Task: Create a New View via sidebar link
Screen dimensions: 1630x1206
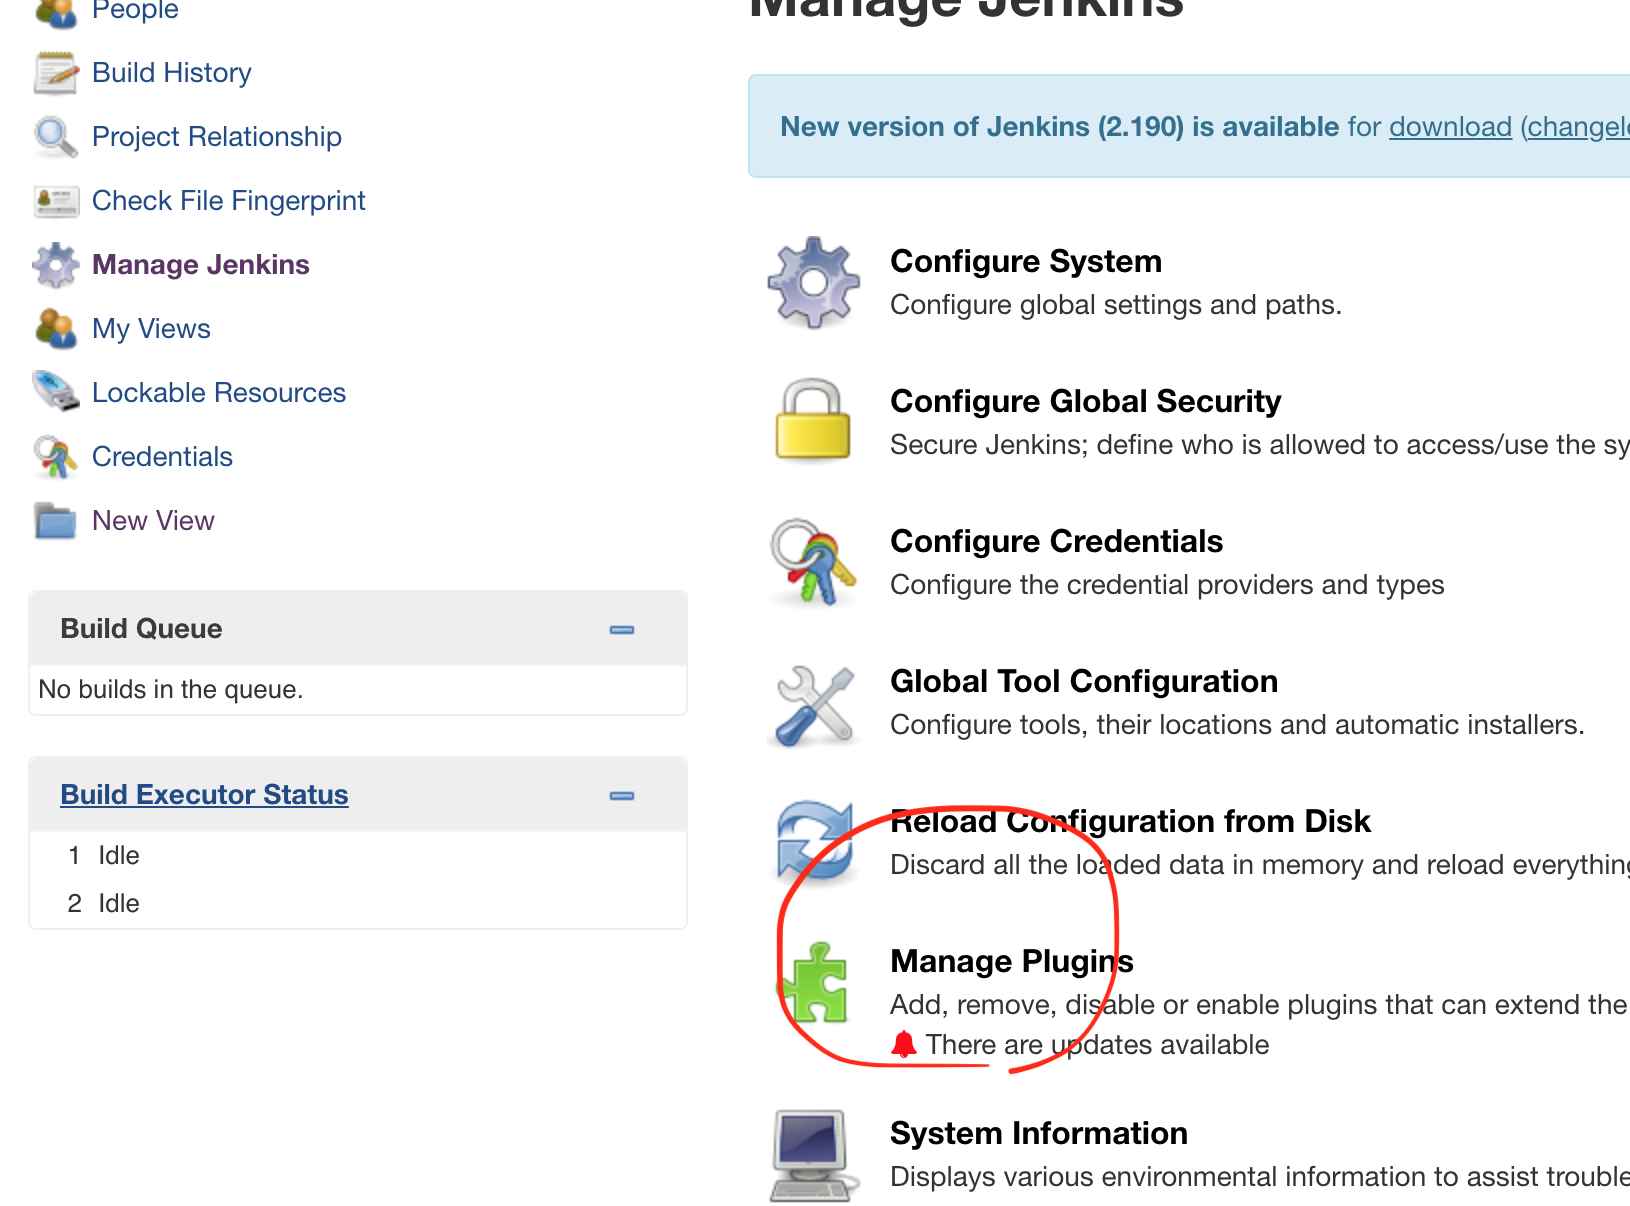Action: (x=153, y=521)
